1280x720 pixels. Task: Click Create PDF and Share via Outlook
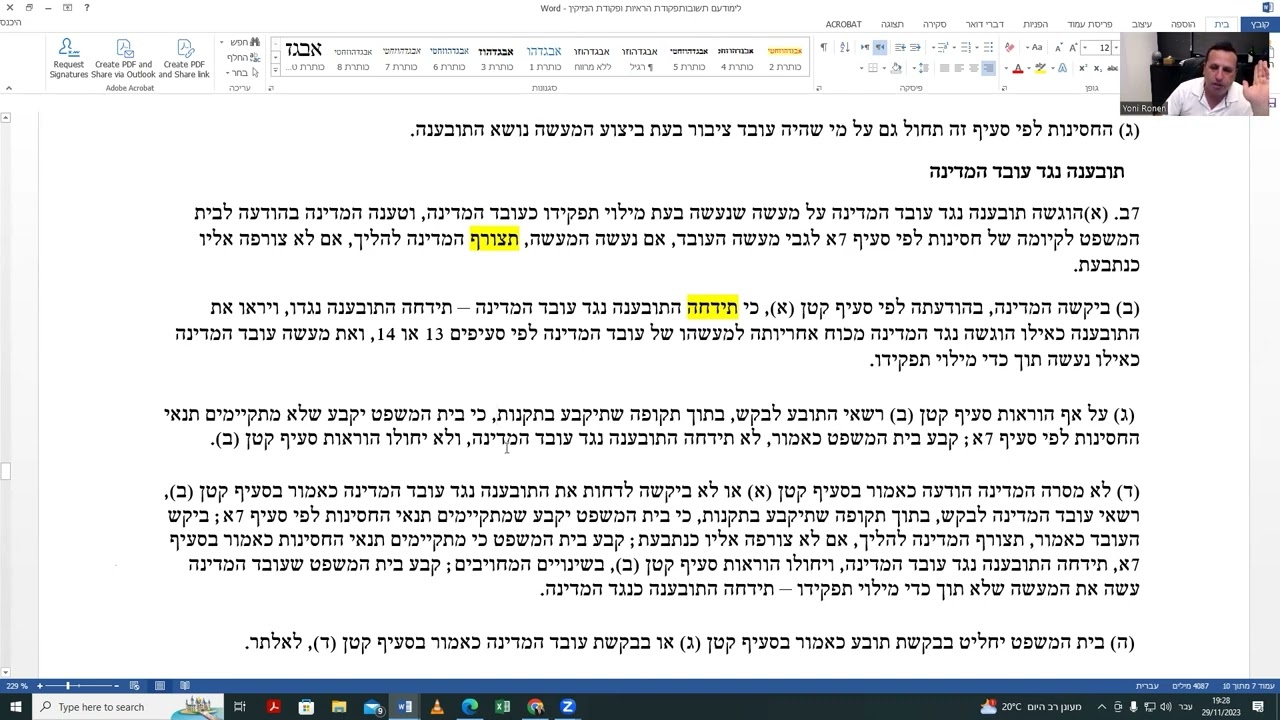[x=124, y=58]
